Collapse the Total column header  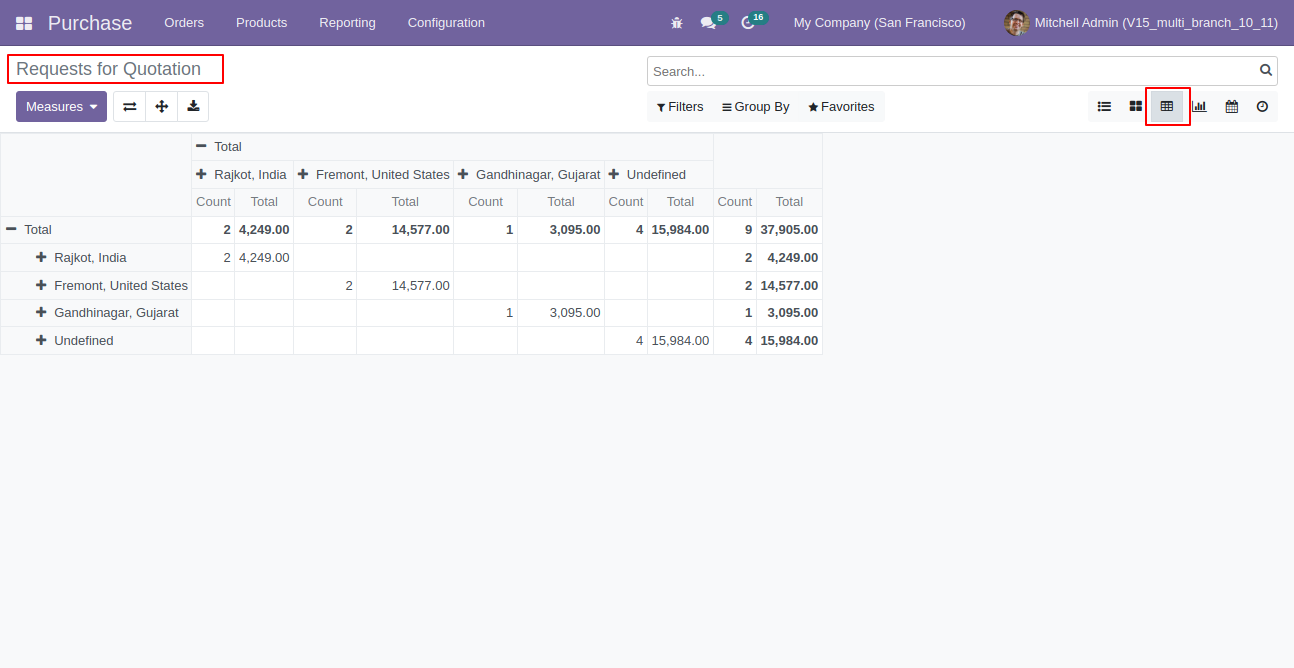coord(452,147)
